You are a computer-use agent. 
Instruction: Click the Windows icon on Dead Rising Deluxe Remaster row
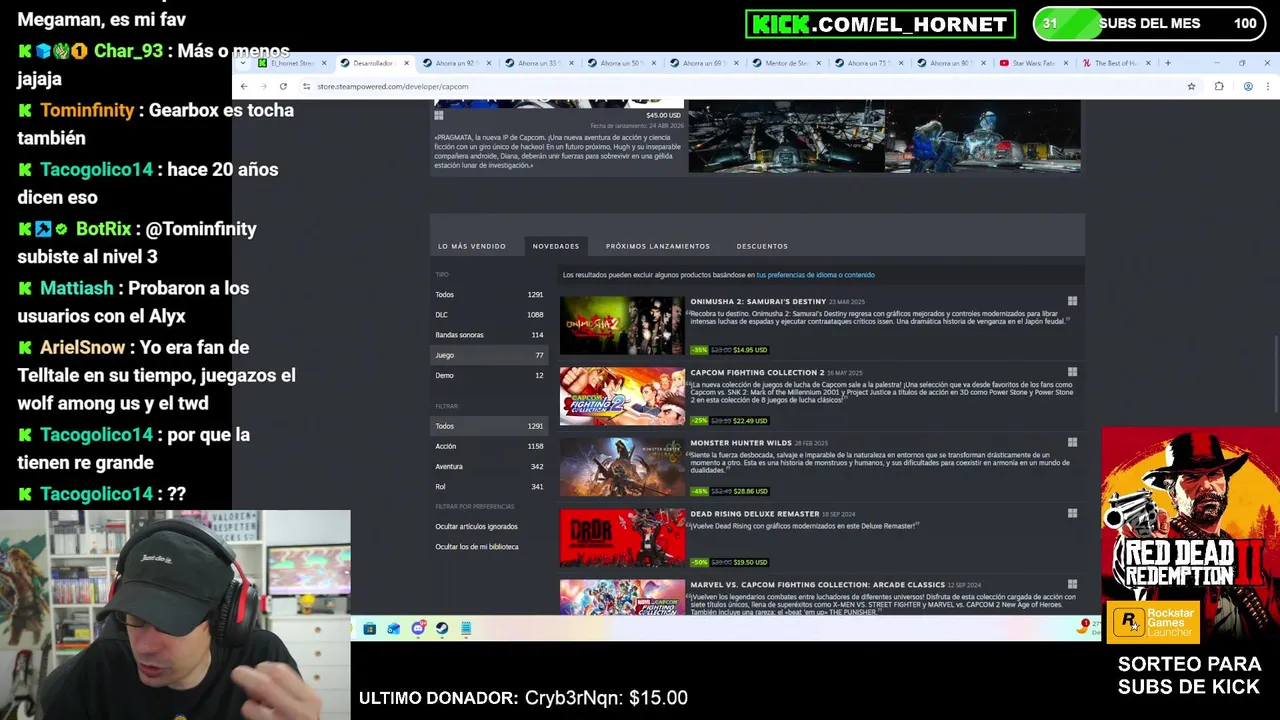(x=1072, y=513)
